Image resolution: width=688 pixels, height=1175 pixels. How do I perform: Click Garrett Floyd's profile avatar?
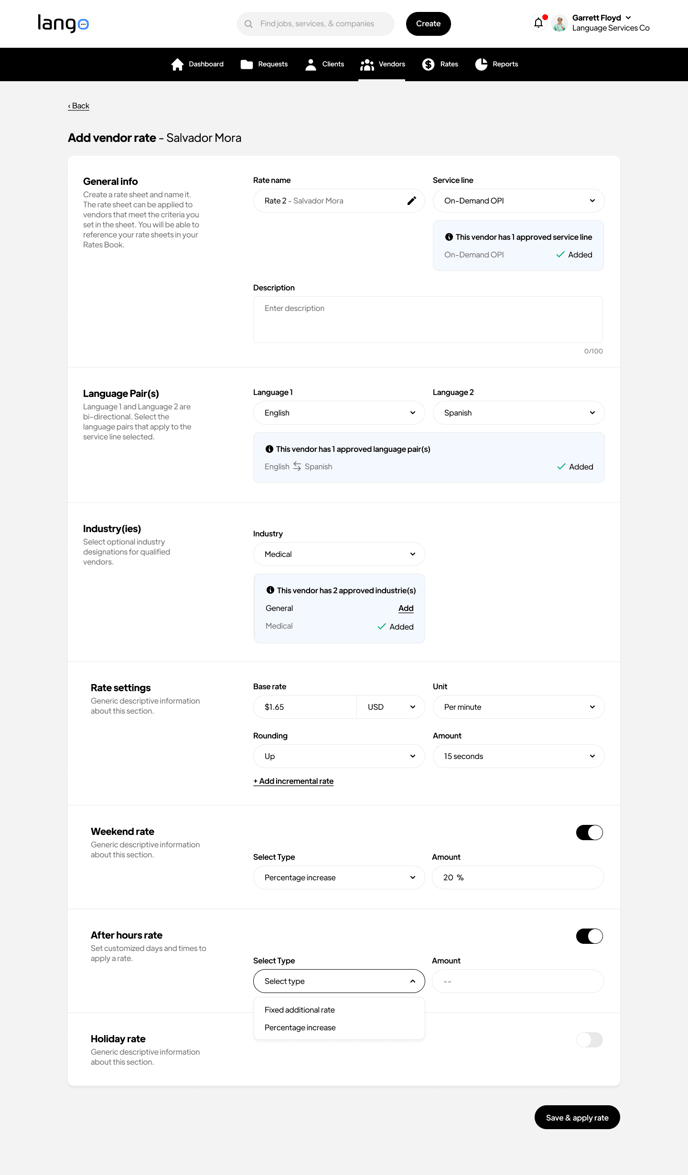[x=560, y=24]
